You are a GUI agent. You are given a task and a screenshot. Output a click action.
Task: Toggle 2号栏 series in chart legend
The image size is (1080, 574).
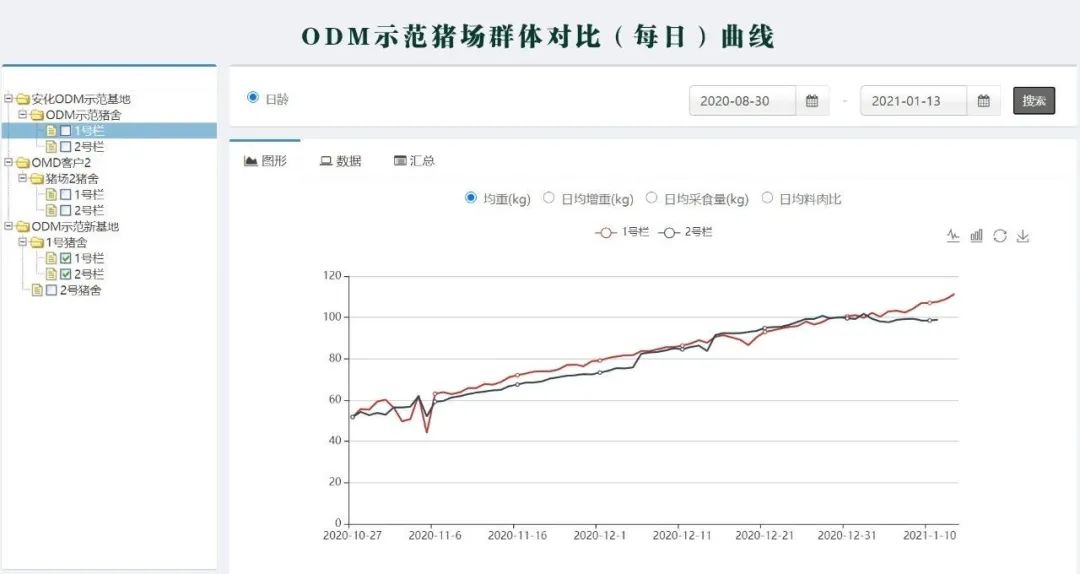pos(684,232)
